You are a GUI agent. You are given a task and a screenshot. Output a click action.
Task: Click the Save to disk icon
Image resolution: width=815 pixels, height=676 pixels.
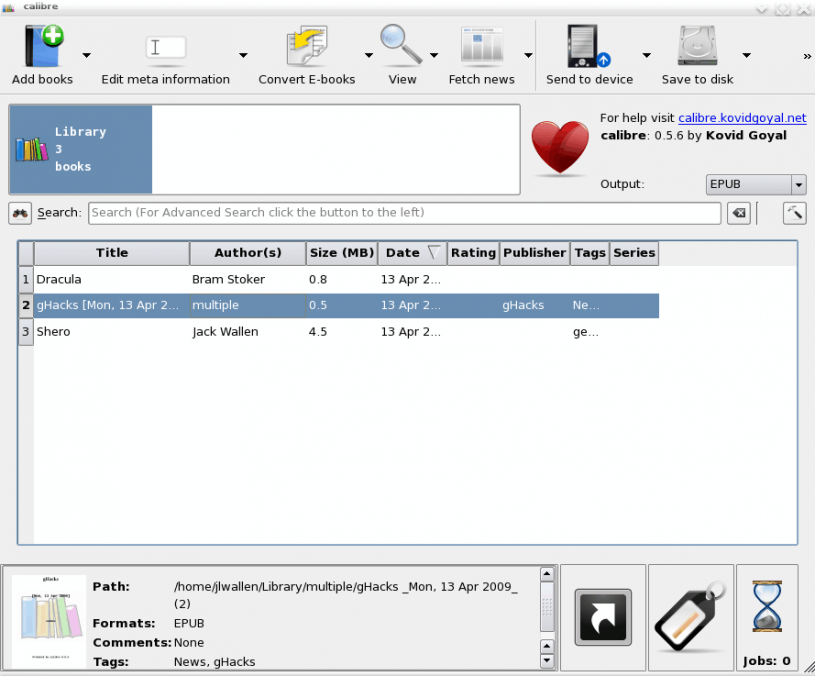tap(698, 46)
